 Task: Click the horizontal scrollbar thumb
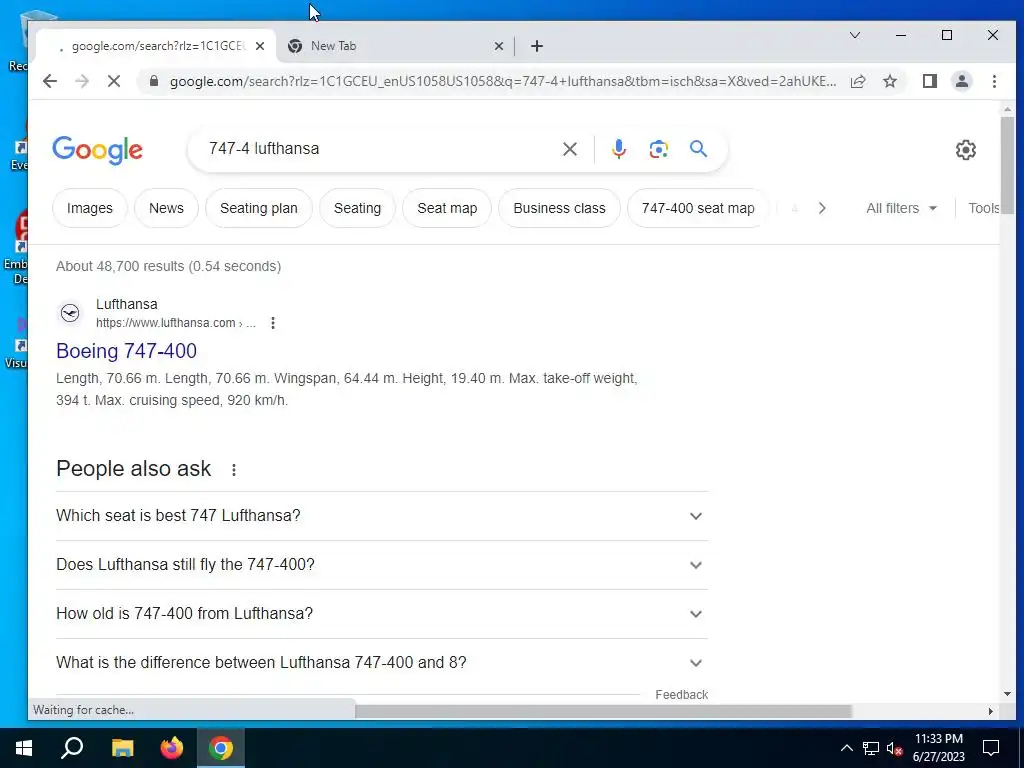[x=603, y=711]
